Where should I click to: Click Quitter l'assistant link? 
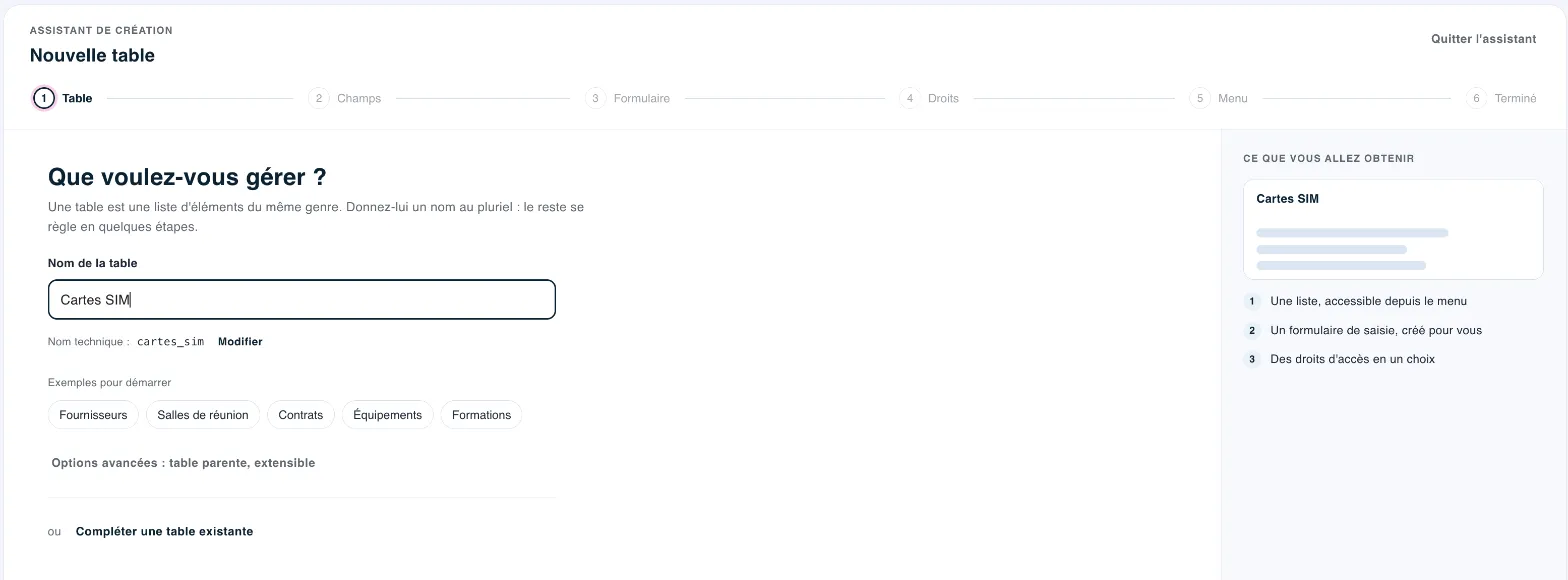tap(1483, 39)
